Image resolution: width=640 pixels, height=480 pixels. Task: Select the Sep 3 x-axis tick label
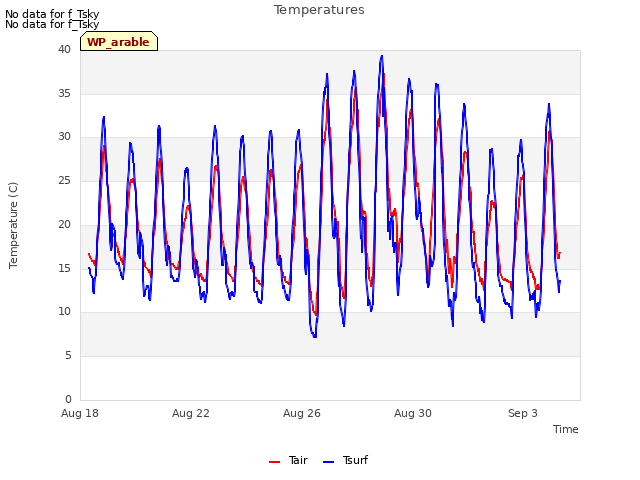[523, 413]
